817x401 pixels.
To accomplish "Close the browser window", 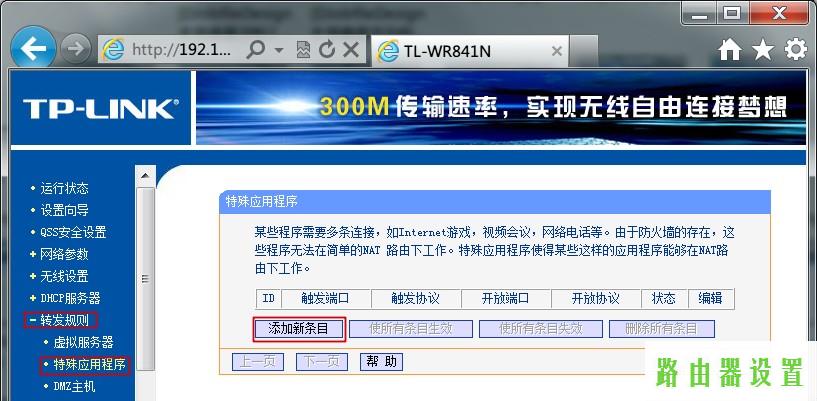I will click(x=780, y=14).
